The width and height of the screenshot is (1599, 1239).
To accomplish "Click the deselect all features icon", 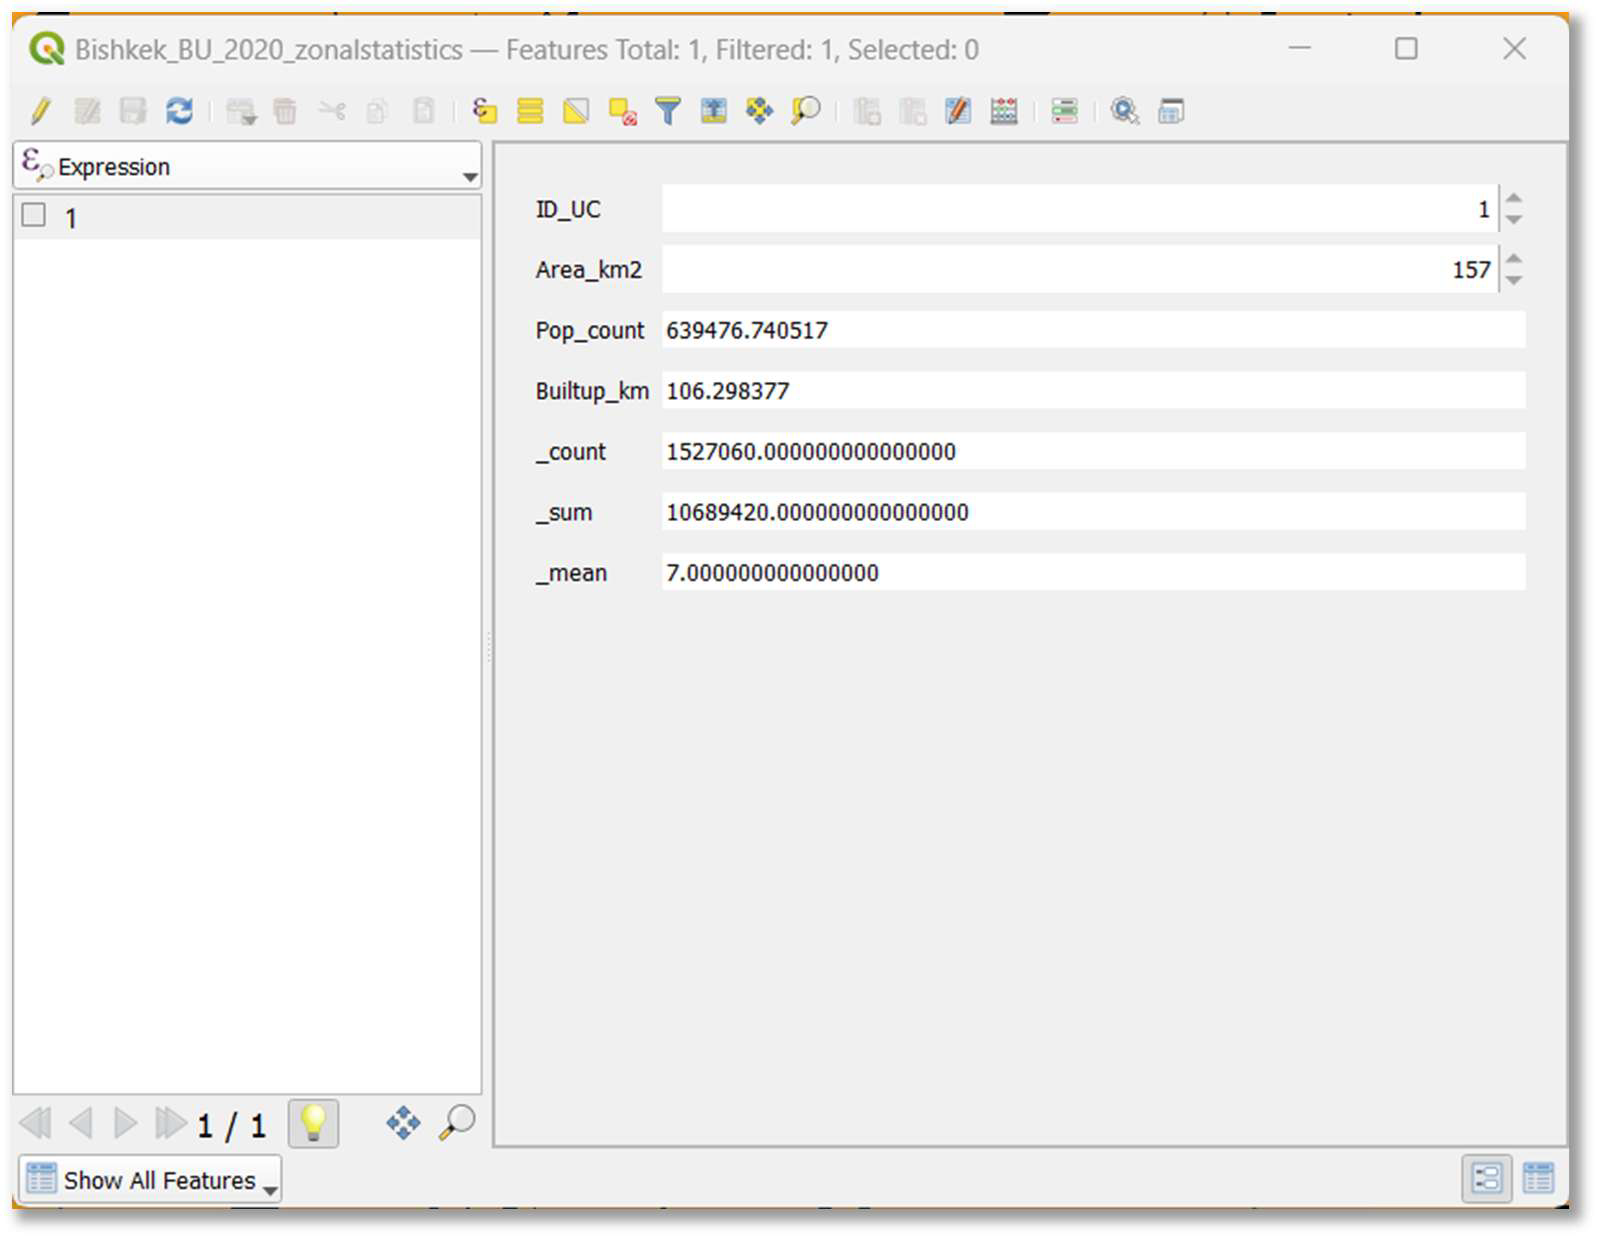I will pos(622,111).
